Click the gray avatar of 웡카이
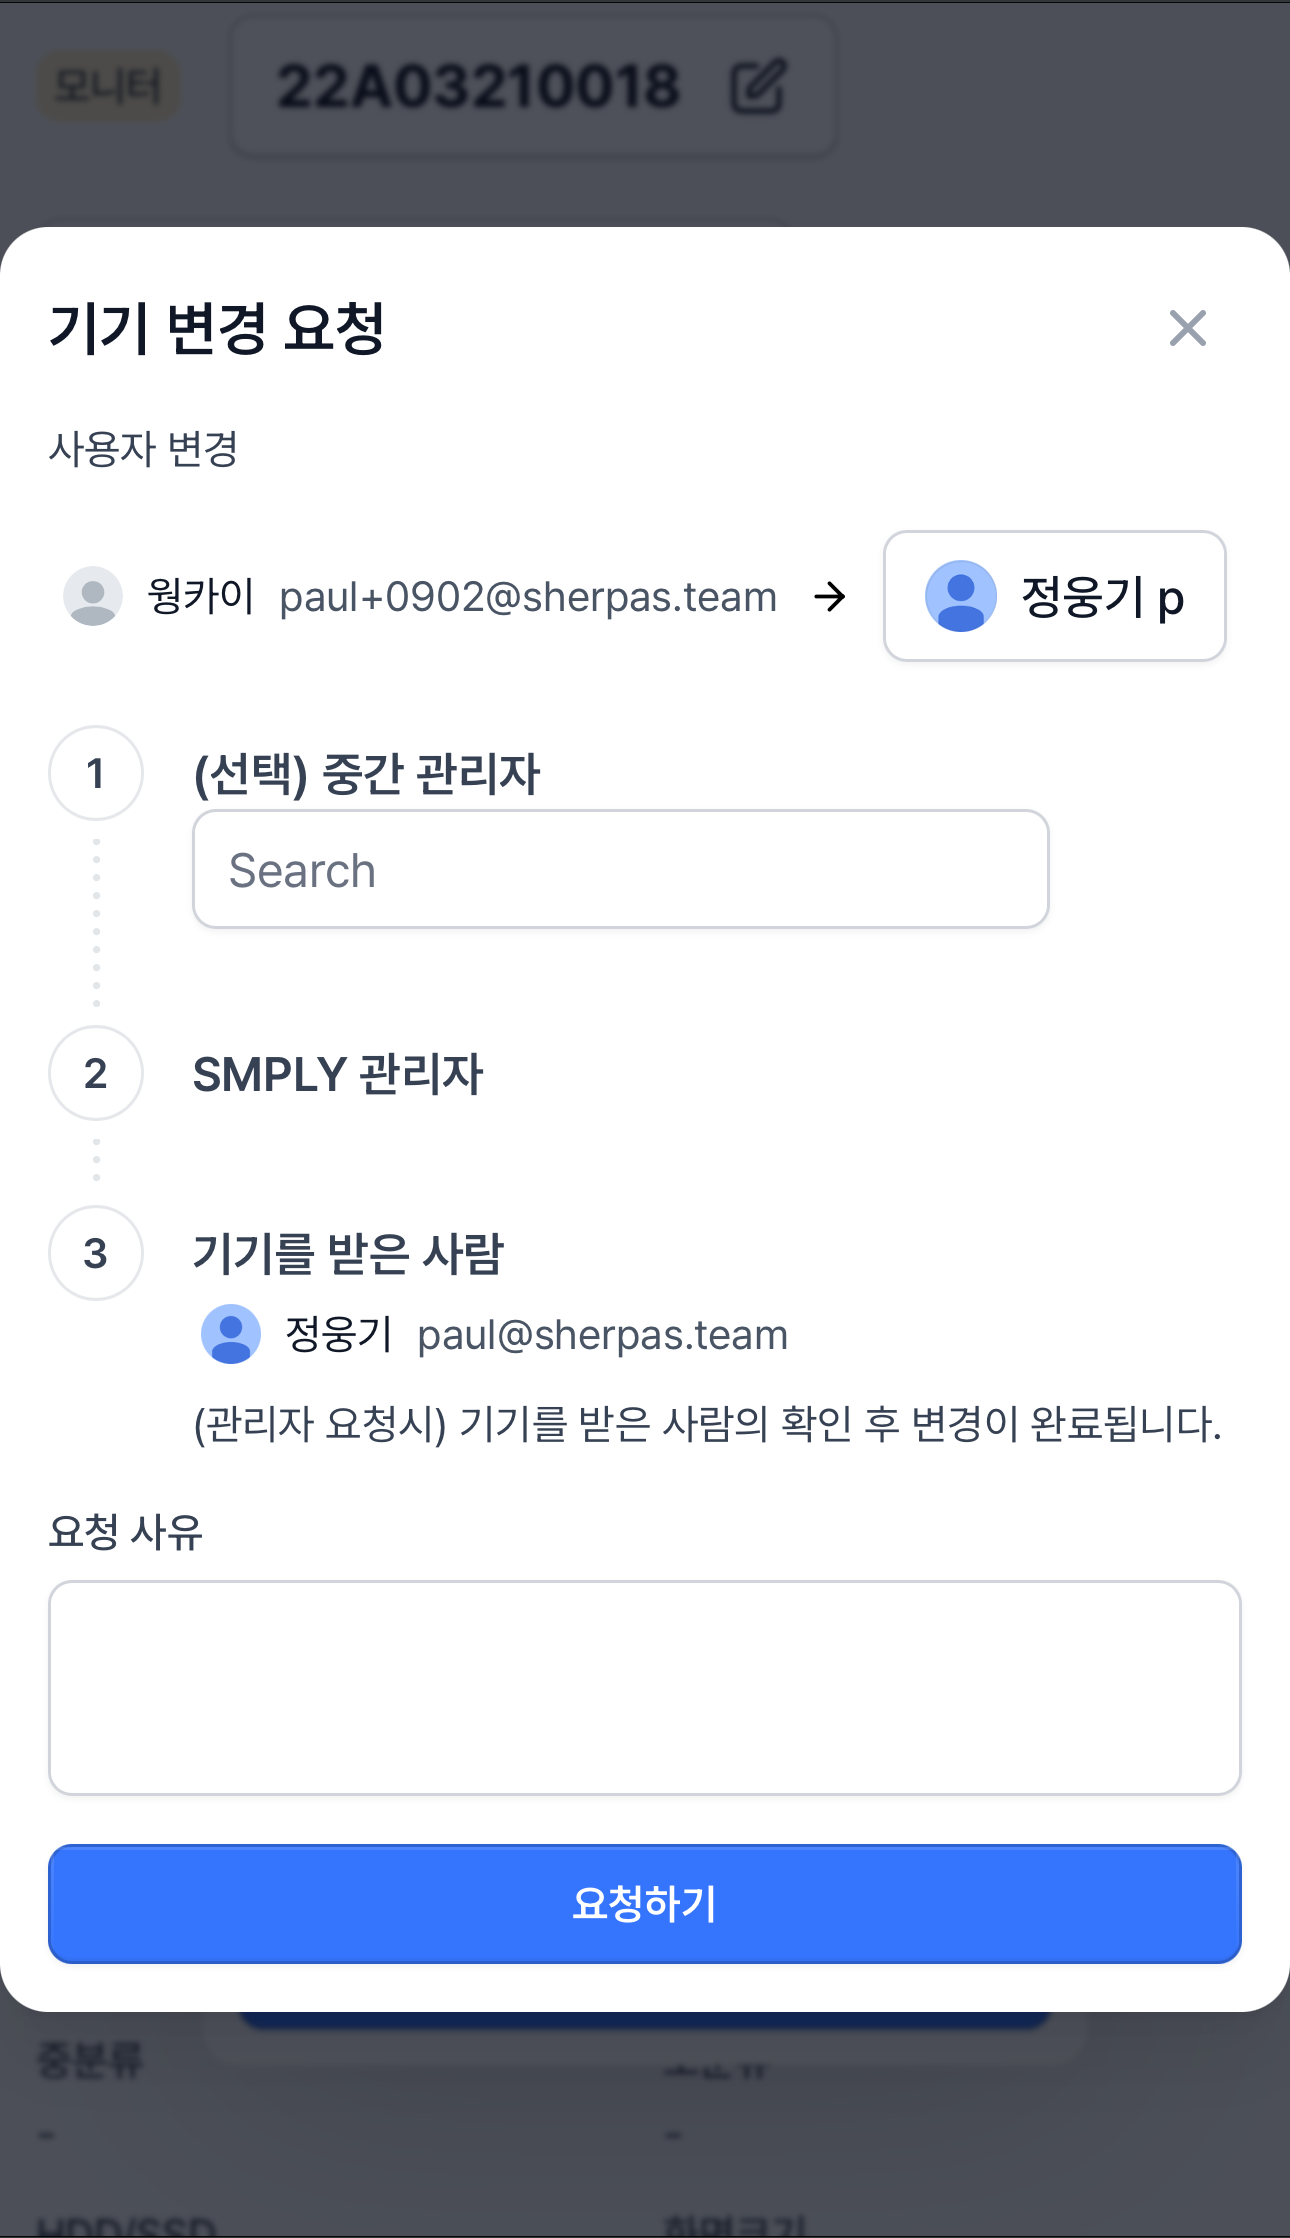This screenshot has width=1290, height=2238. [93, 596]
